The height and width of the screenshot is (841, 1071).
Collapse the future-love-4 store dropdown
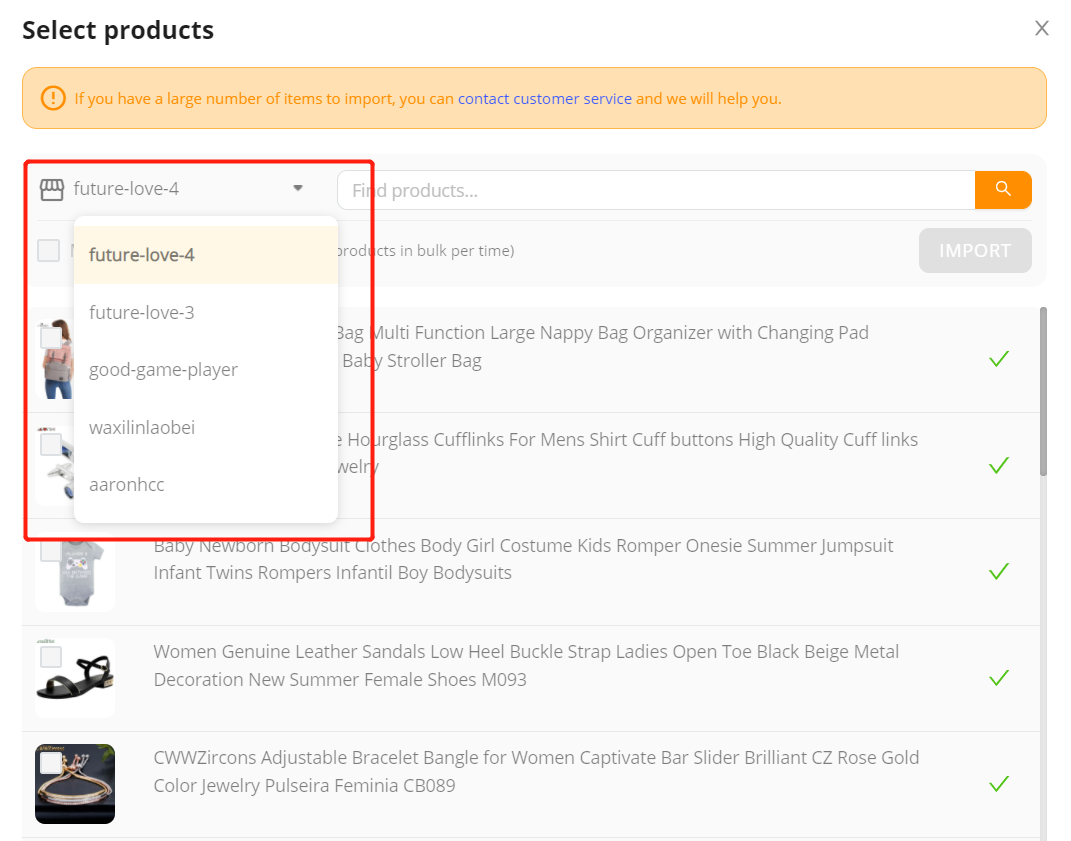pos(298,189)
